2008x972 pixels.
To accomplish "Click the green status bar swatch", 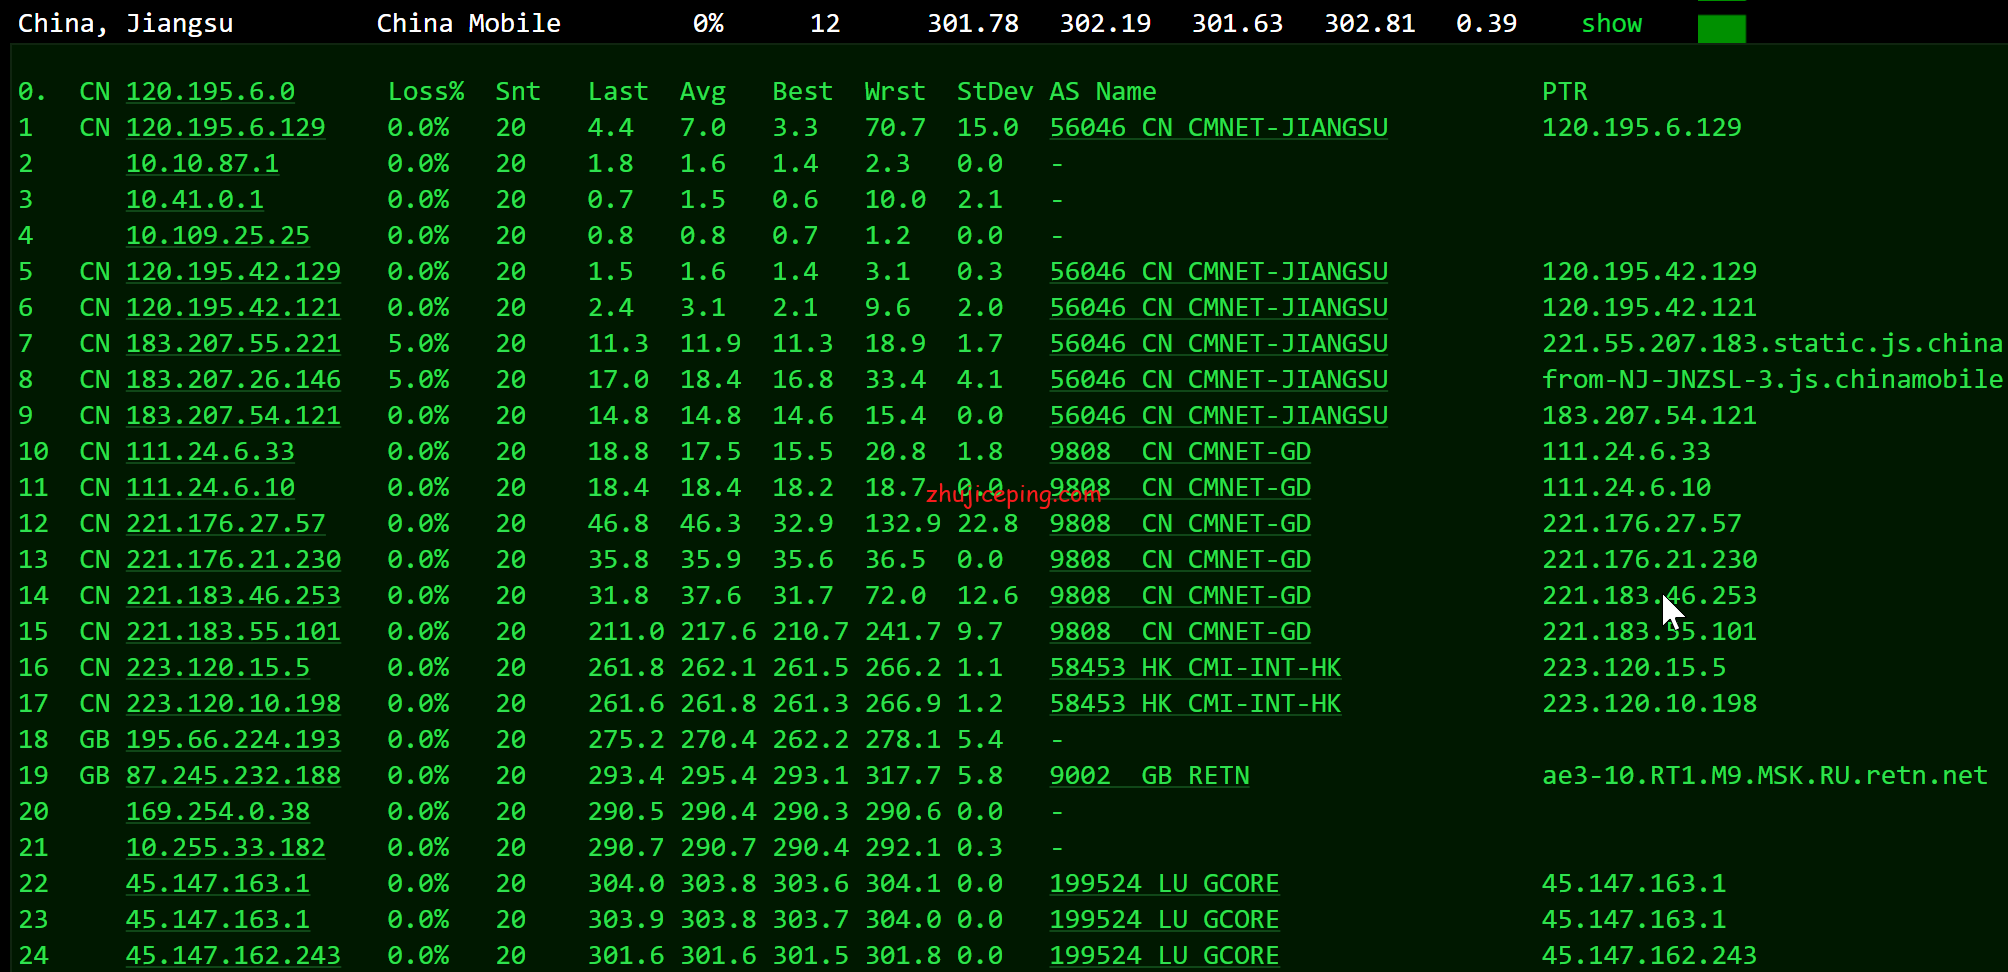I will tap(1721, 28).
